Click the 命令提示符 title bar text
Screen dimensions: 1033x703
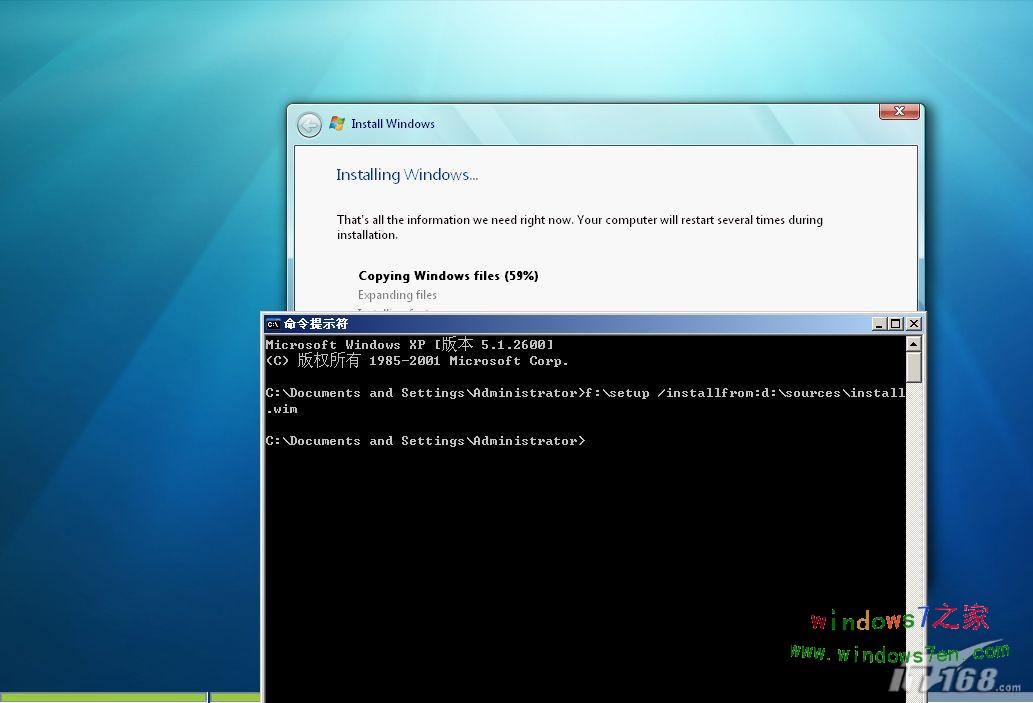315,323
